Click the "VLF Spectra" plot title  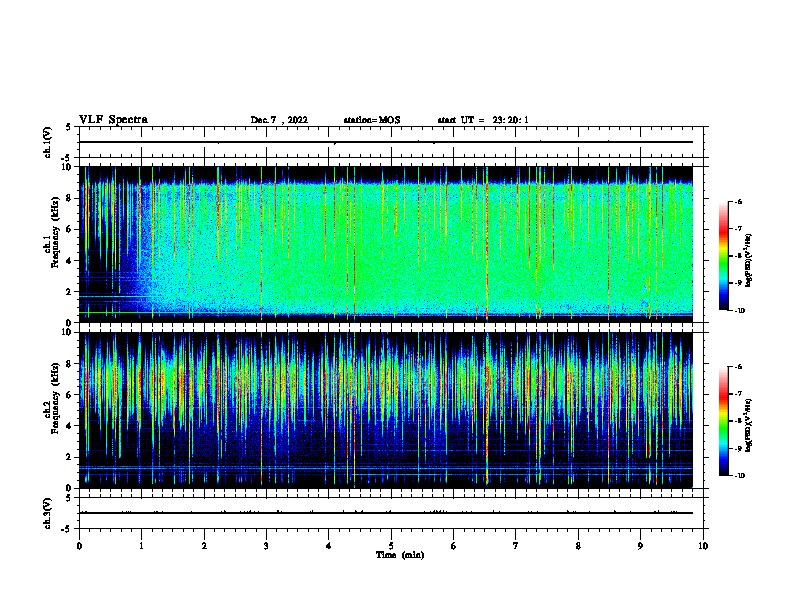click(113, 120)
